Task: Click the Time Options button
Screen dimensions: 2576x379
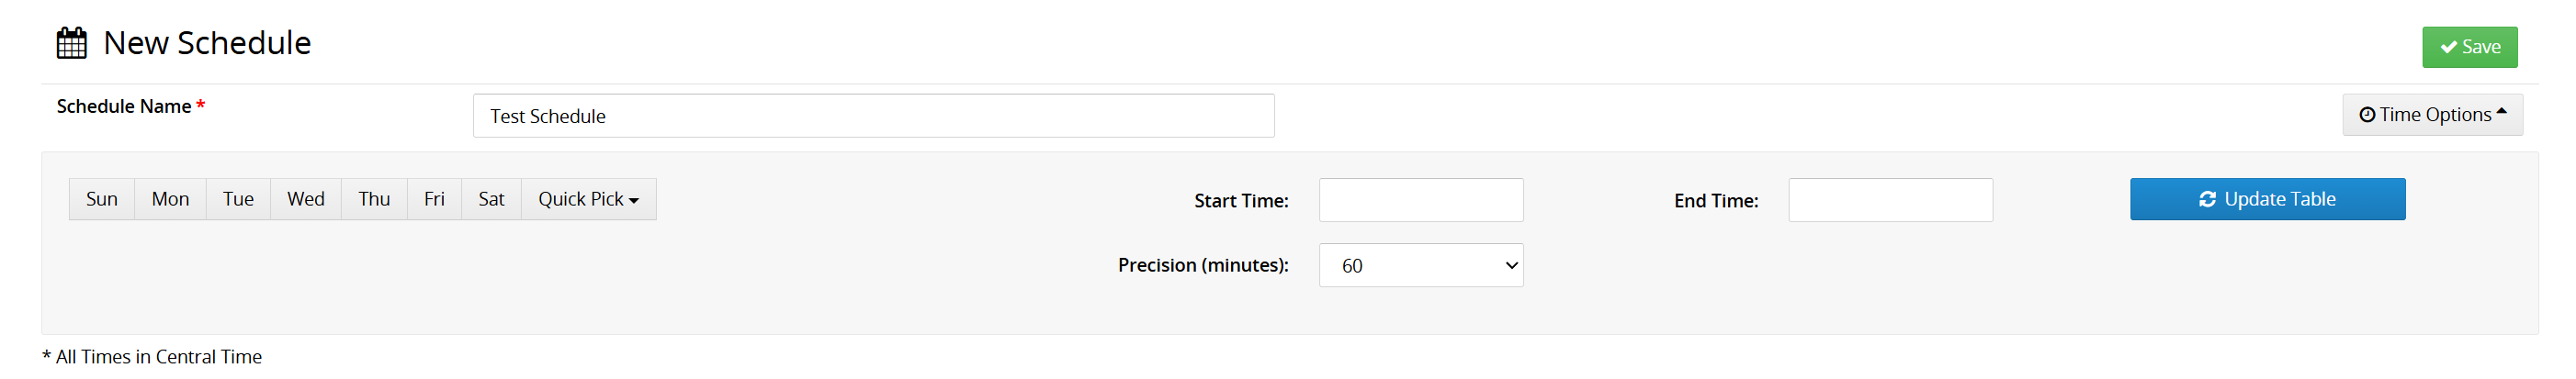Action: (2432, 115)
